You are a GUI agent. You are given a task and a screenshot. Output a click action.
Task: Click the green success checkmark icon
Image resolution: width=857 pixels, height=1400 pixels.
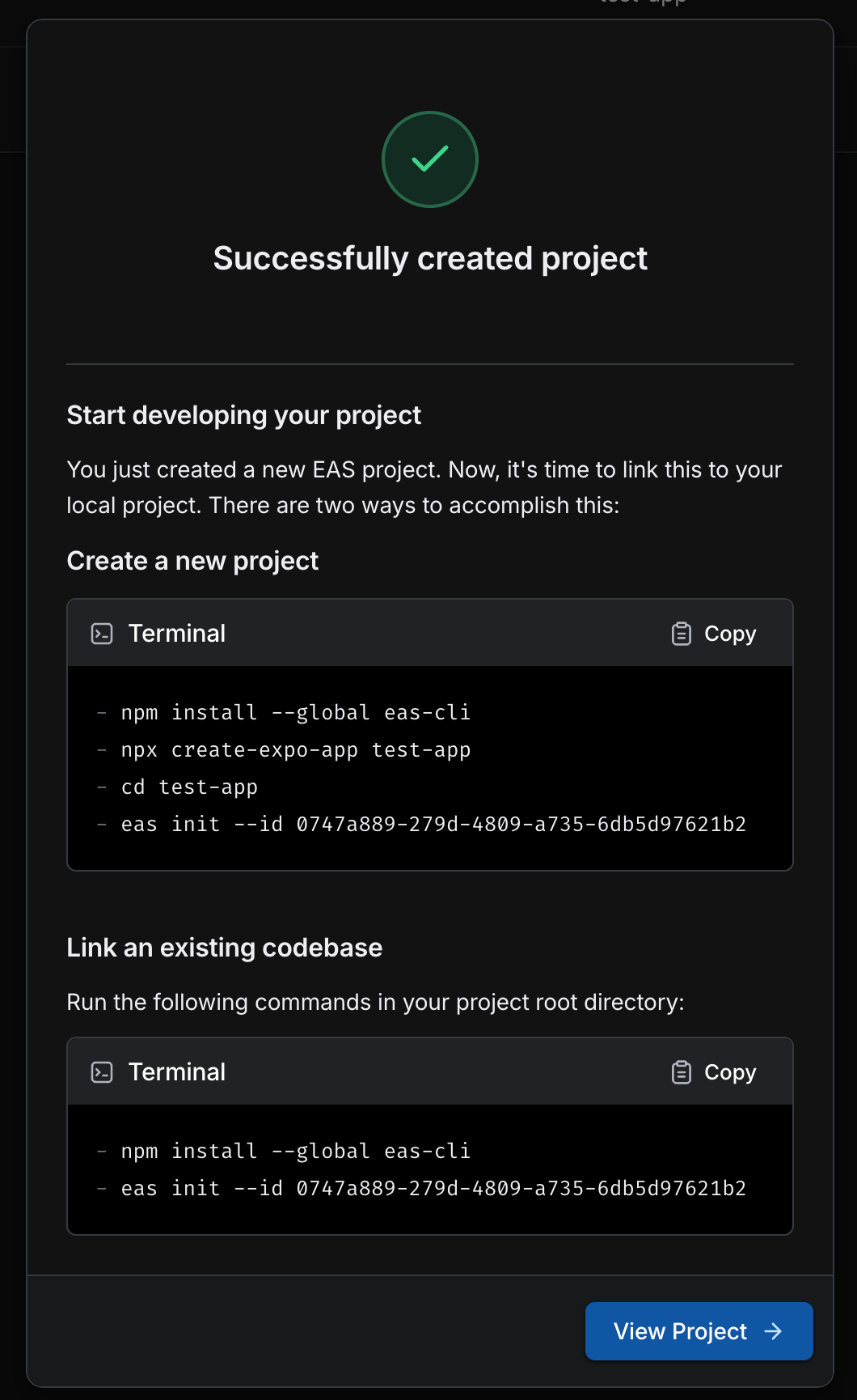[x=430, y=160]
